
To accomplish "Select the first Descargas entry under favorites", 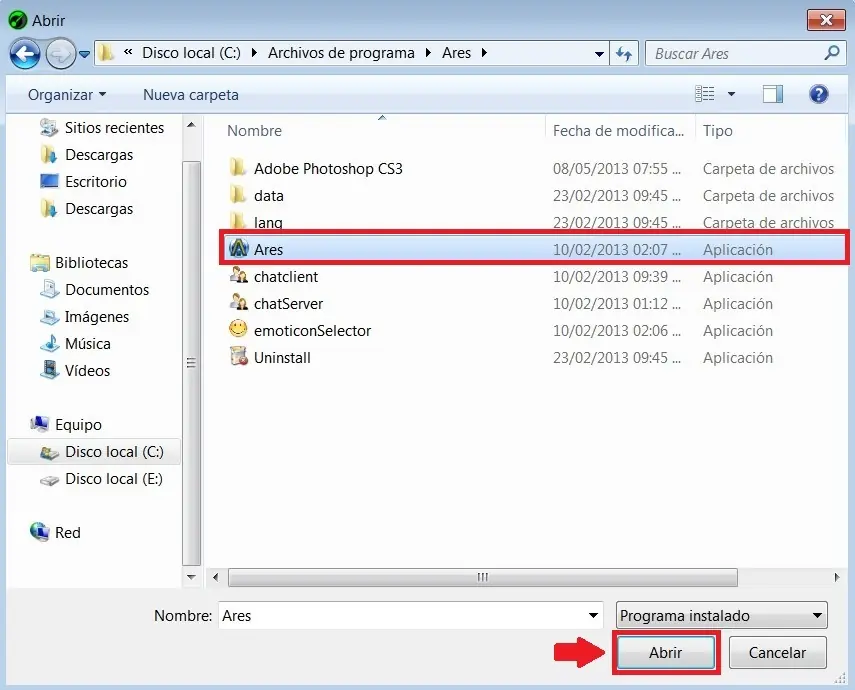I will click(87, 155).
